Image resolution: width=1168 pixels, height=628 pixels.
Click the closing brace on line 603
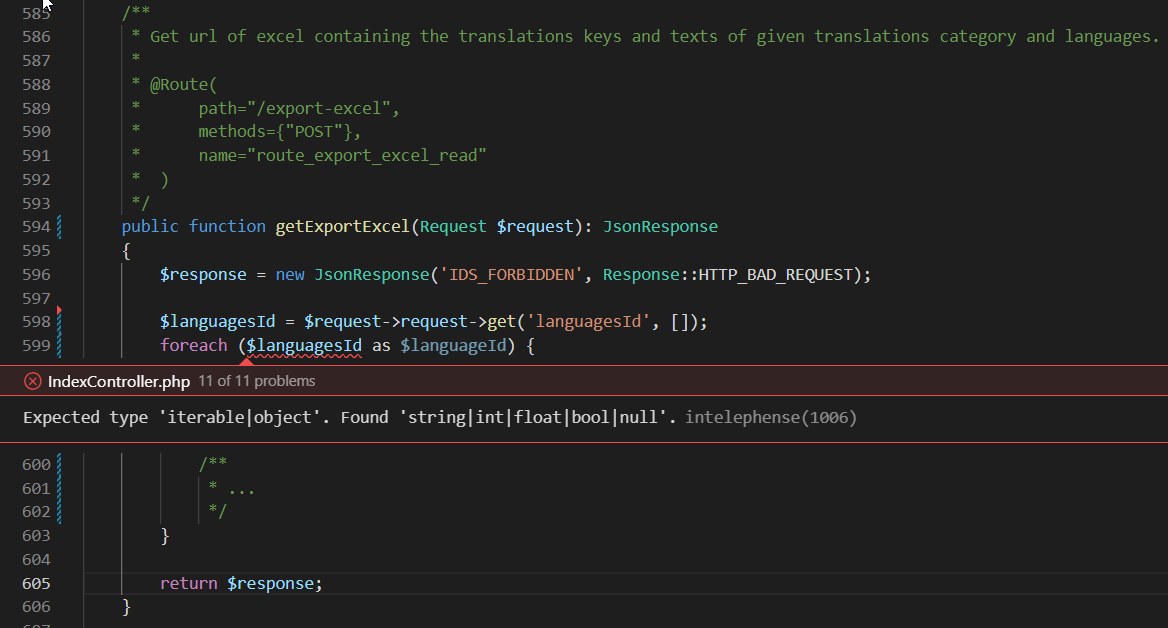click(x=165, y=536)
